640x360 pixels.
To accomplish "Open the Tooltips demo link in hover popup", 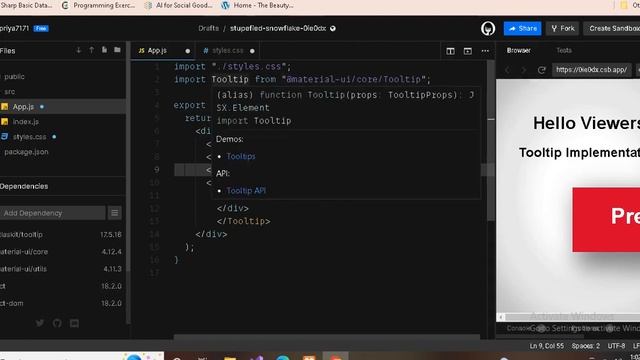I will click(x=241, y=156).
